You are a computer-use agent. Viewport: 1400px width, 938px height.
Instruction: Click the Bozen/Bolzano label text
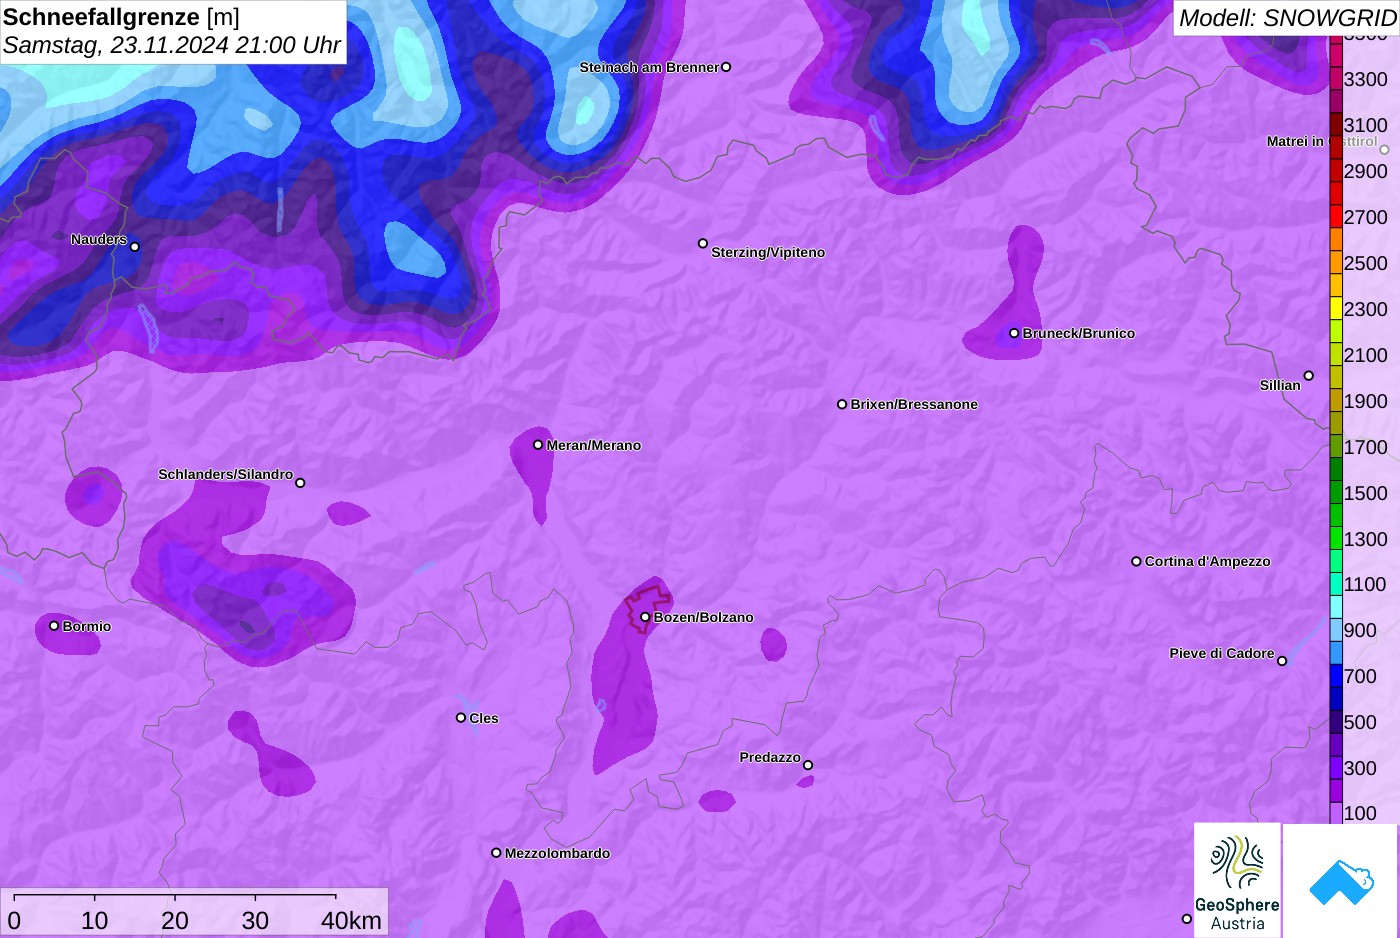tap(704, 617)
